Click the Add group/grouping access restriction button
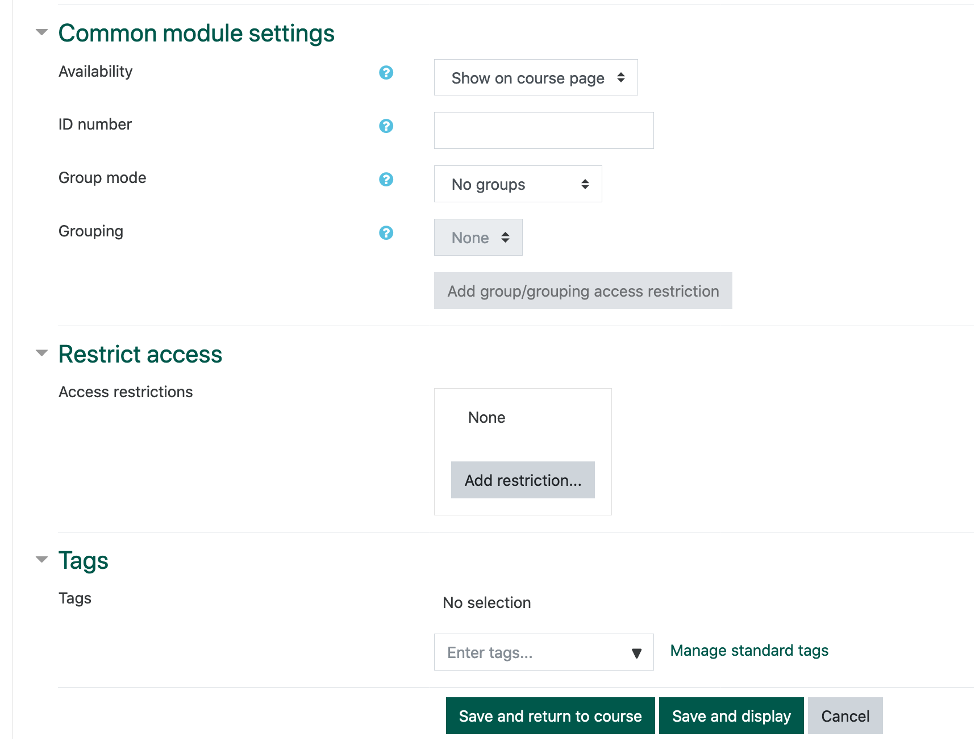The width and height of the screenshot is (974, 739). click(582, 290)
